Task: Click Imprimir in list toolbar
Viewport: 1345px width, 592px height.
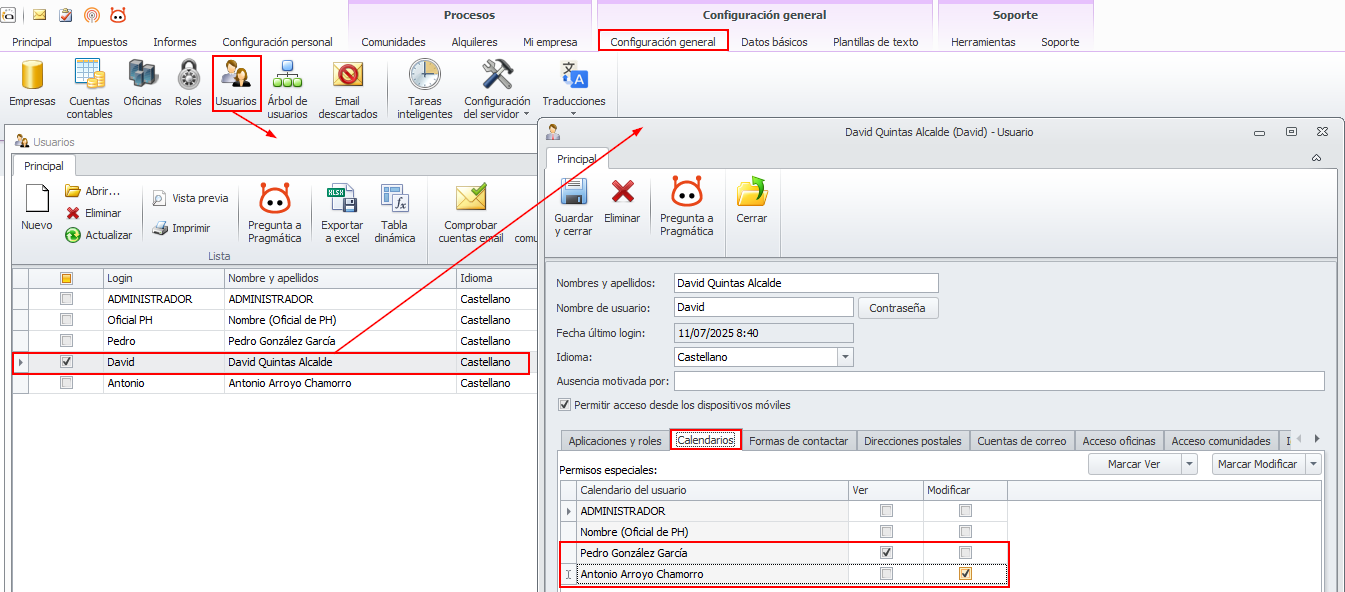Action: (x=181, y=228)
